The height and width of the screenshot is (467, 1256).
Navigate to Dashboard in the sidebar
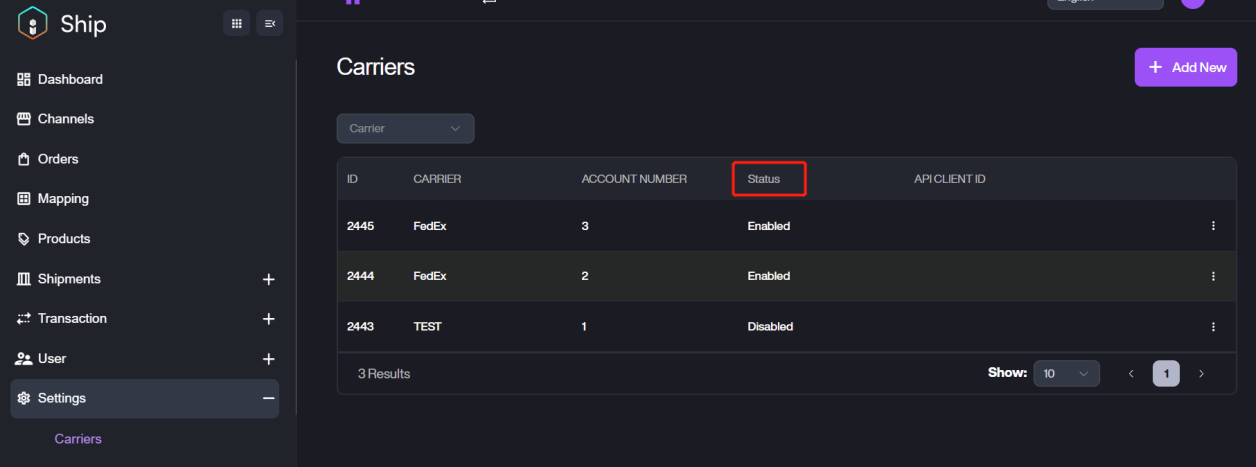70,79
